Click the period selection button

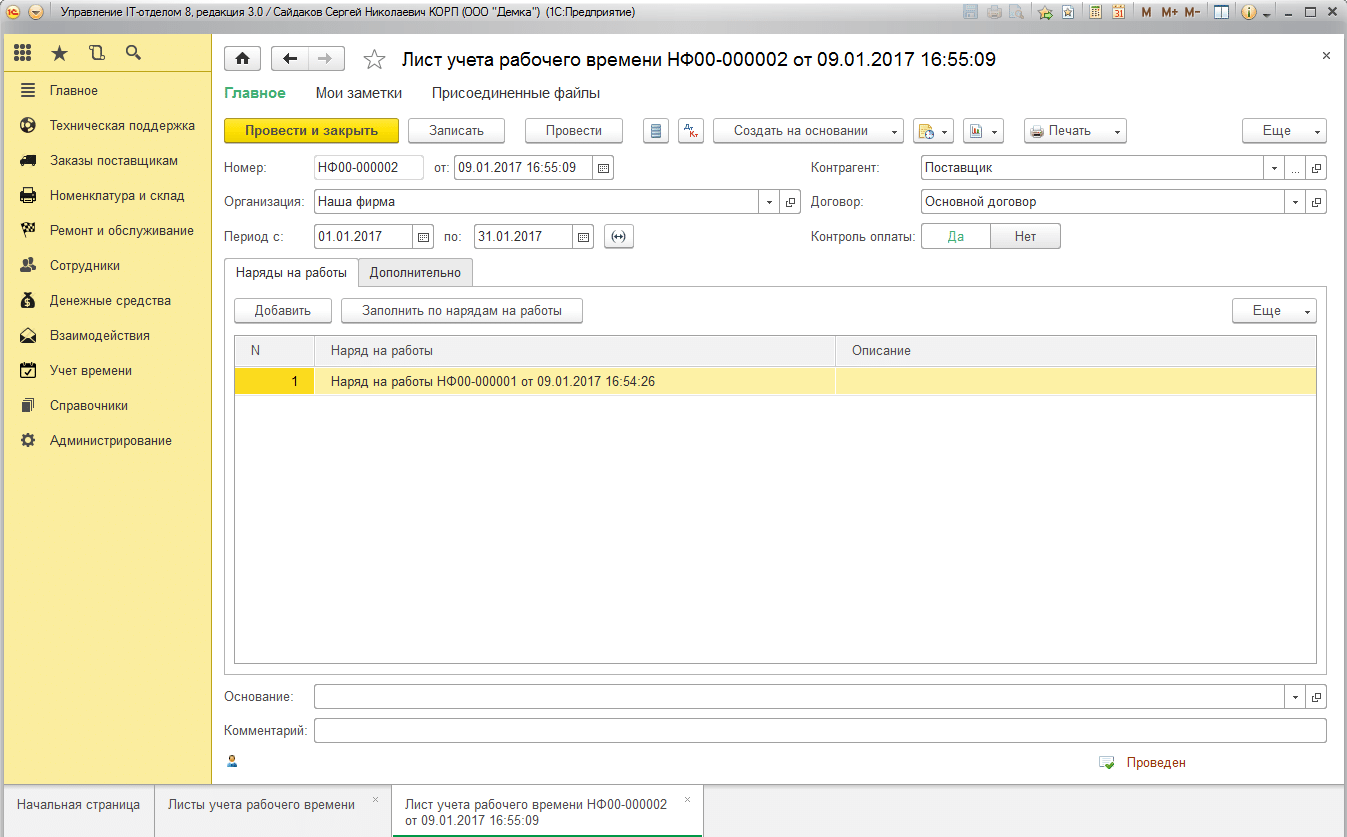619,237
